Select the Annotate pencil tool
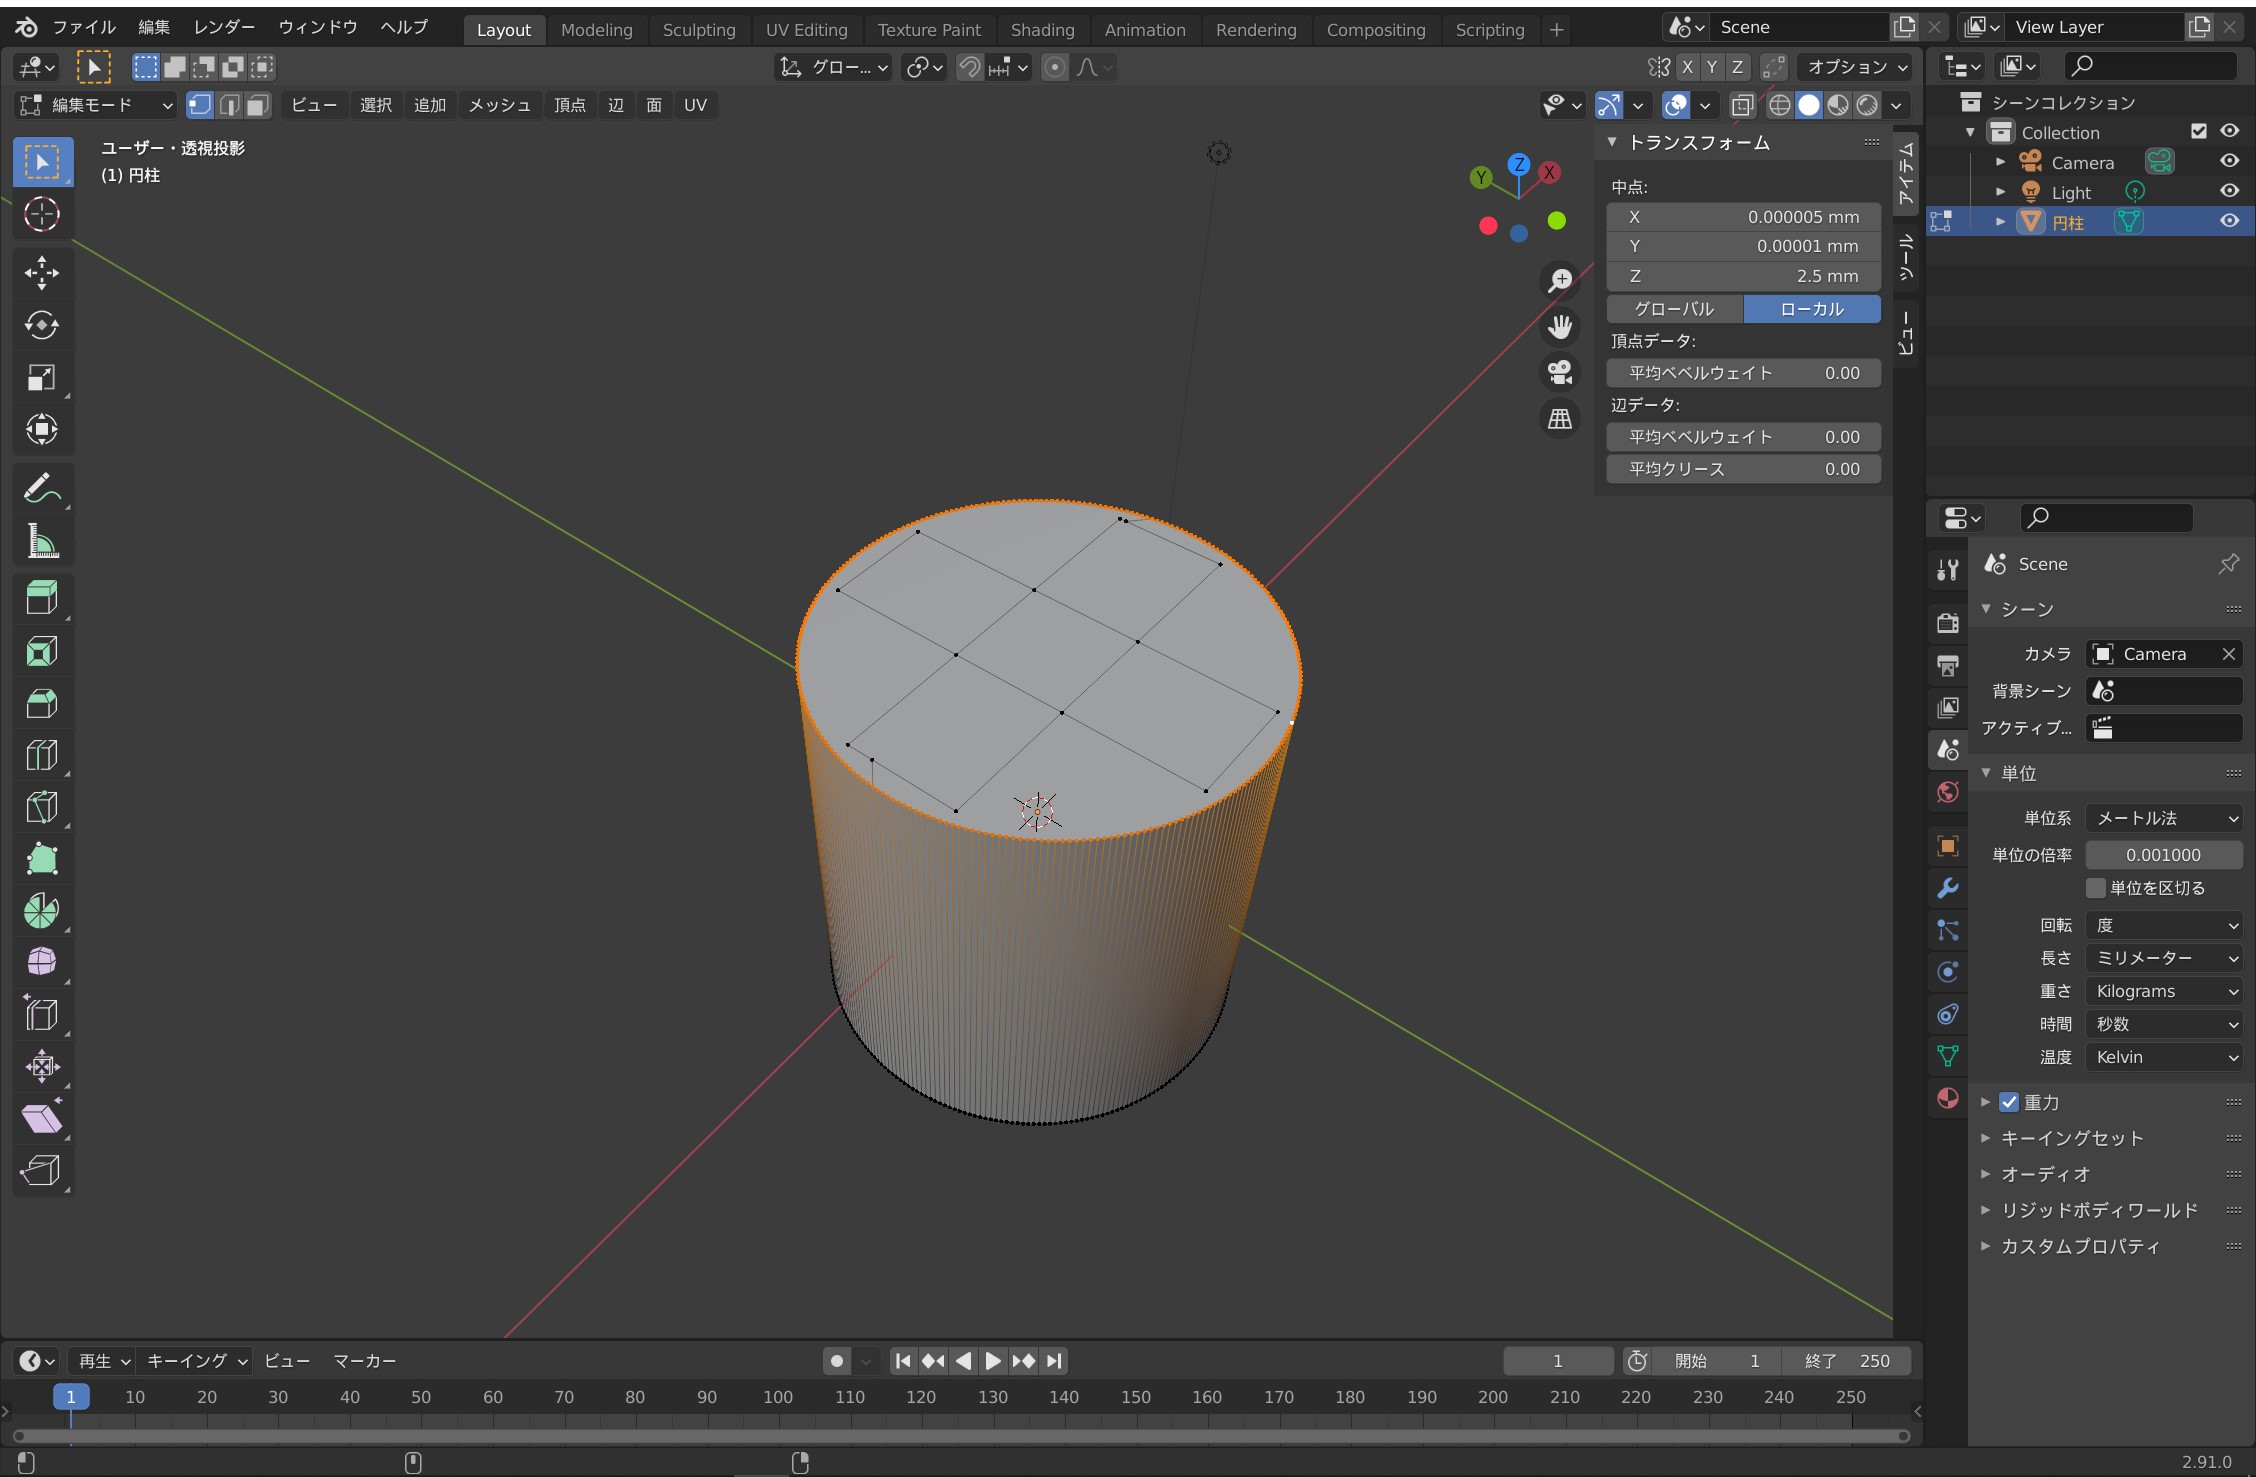 click(x=41, y=489)
